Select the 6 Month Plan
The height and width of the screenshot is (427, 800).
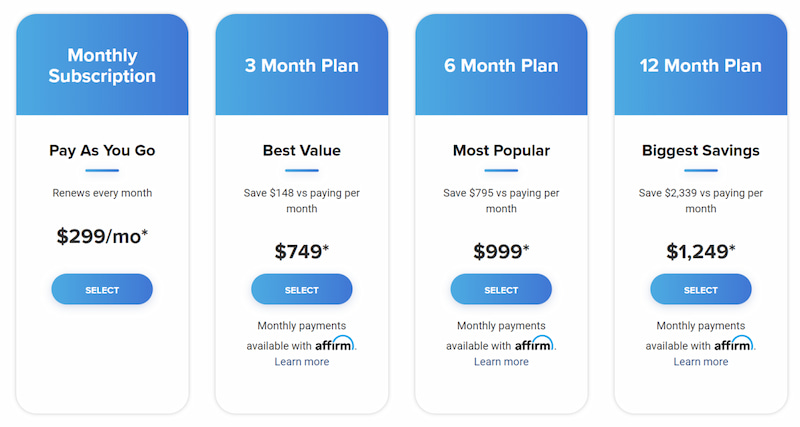point(501,289)
